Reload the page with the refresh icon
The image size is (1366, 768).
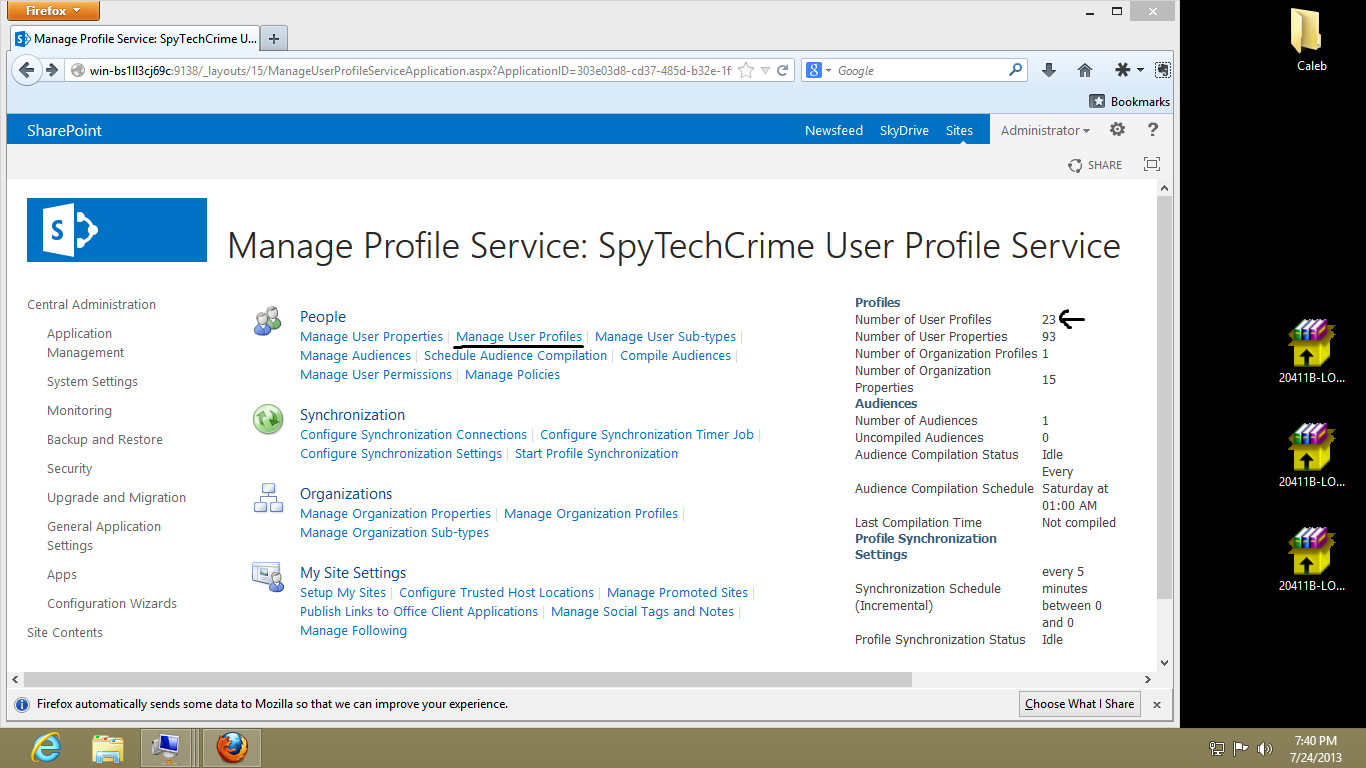[x=783, y=70]
